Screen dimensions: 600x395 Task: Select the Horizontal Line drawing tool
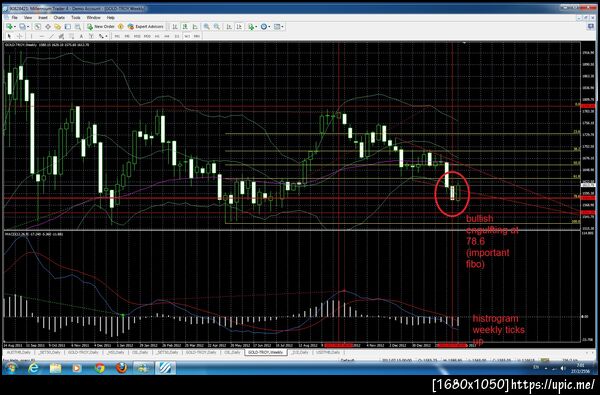pyautogui.click(x=42, y=36)
